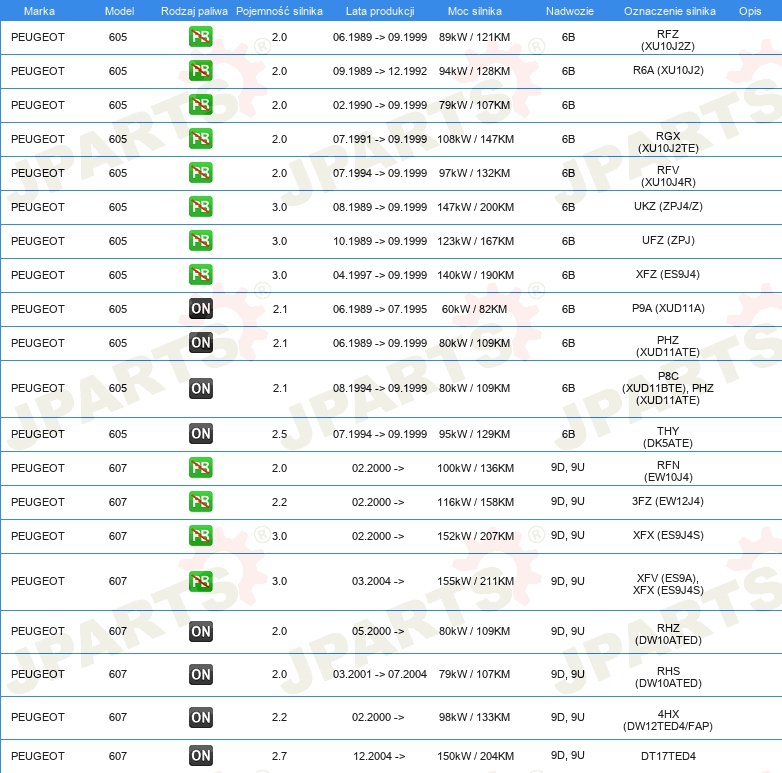Click petrol fuel icon in RFZ (XU10J2Z) row

[200, 37]
